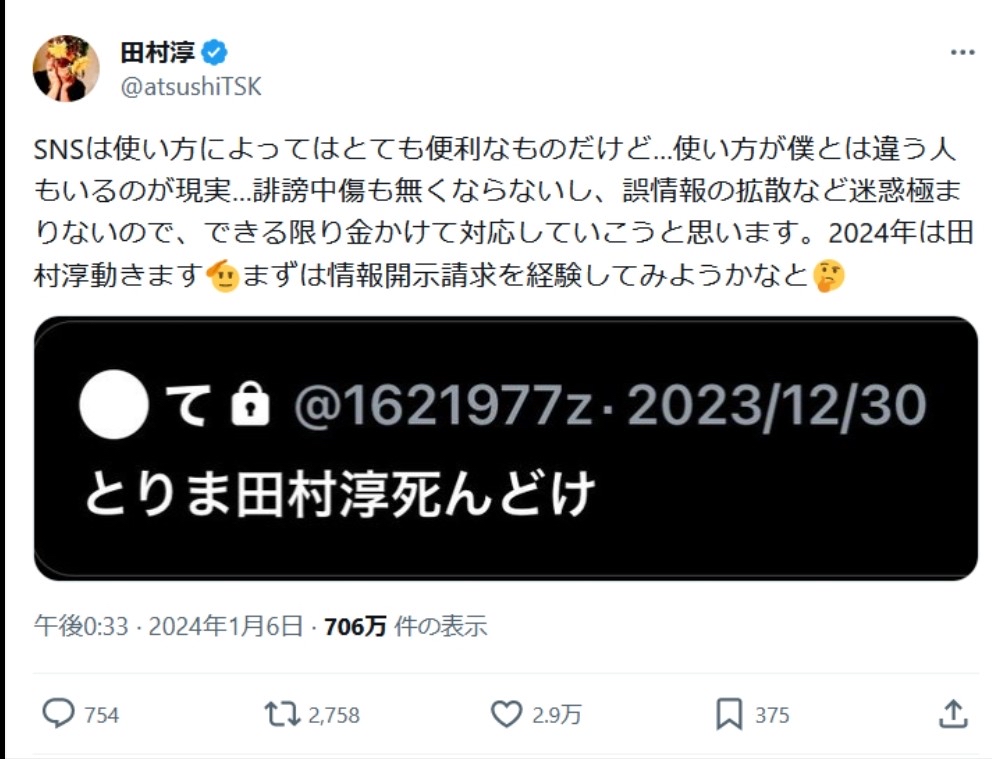The width and height of the screenshot is (992, 759).
Task: Click the white circle avatar in embedded image
Action: [114, 405]
